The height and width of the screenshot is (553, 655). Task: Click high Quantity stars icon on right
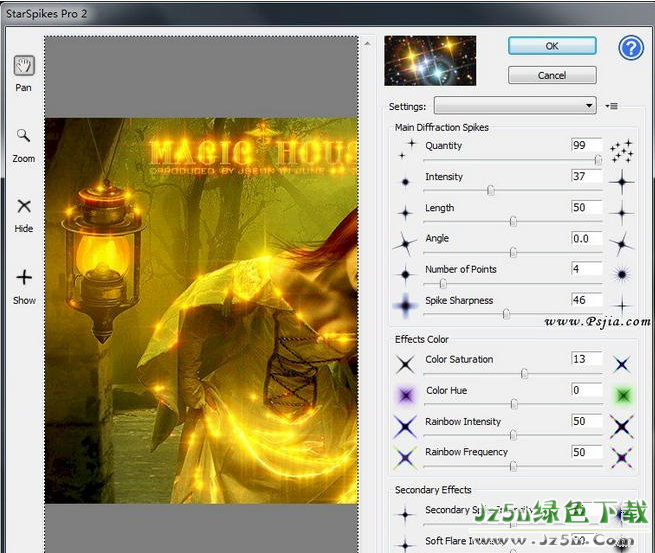(622, 151)
